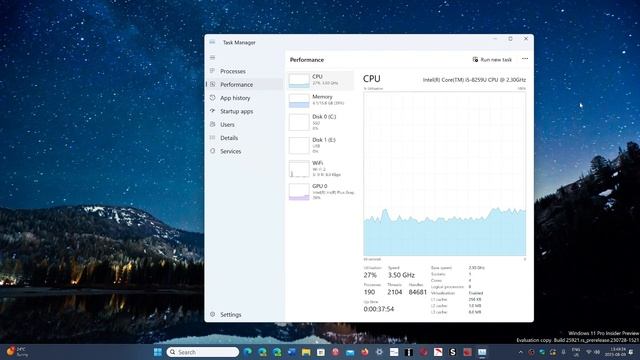Launch Firefox from the taskbar
640x360 pixels.
(364, 352)
